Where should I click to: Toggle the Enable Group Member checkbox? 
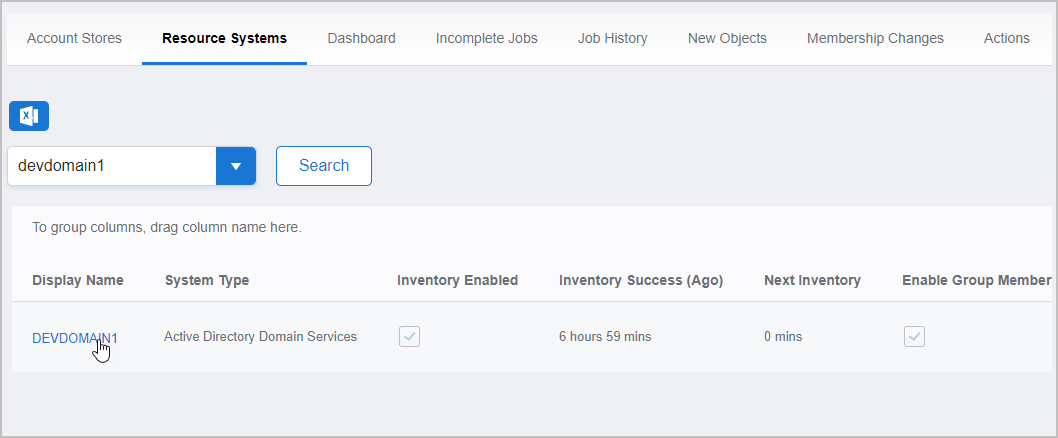coord(914,336)
